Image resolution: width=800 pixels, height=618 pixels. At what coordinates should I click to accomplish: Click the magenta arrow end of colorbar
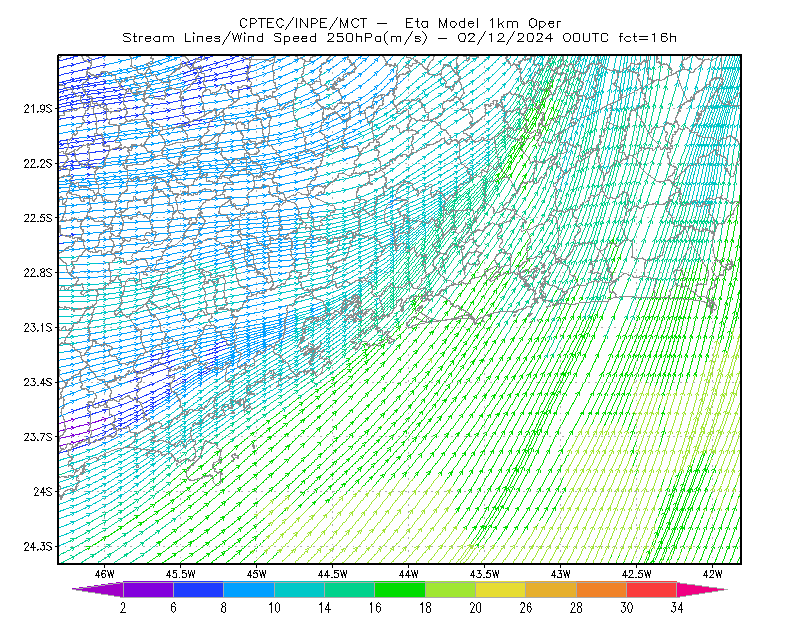pyautogui.click(x=702, y=589)
